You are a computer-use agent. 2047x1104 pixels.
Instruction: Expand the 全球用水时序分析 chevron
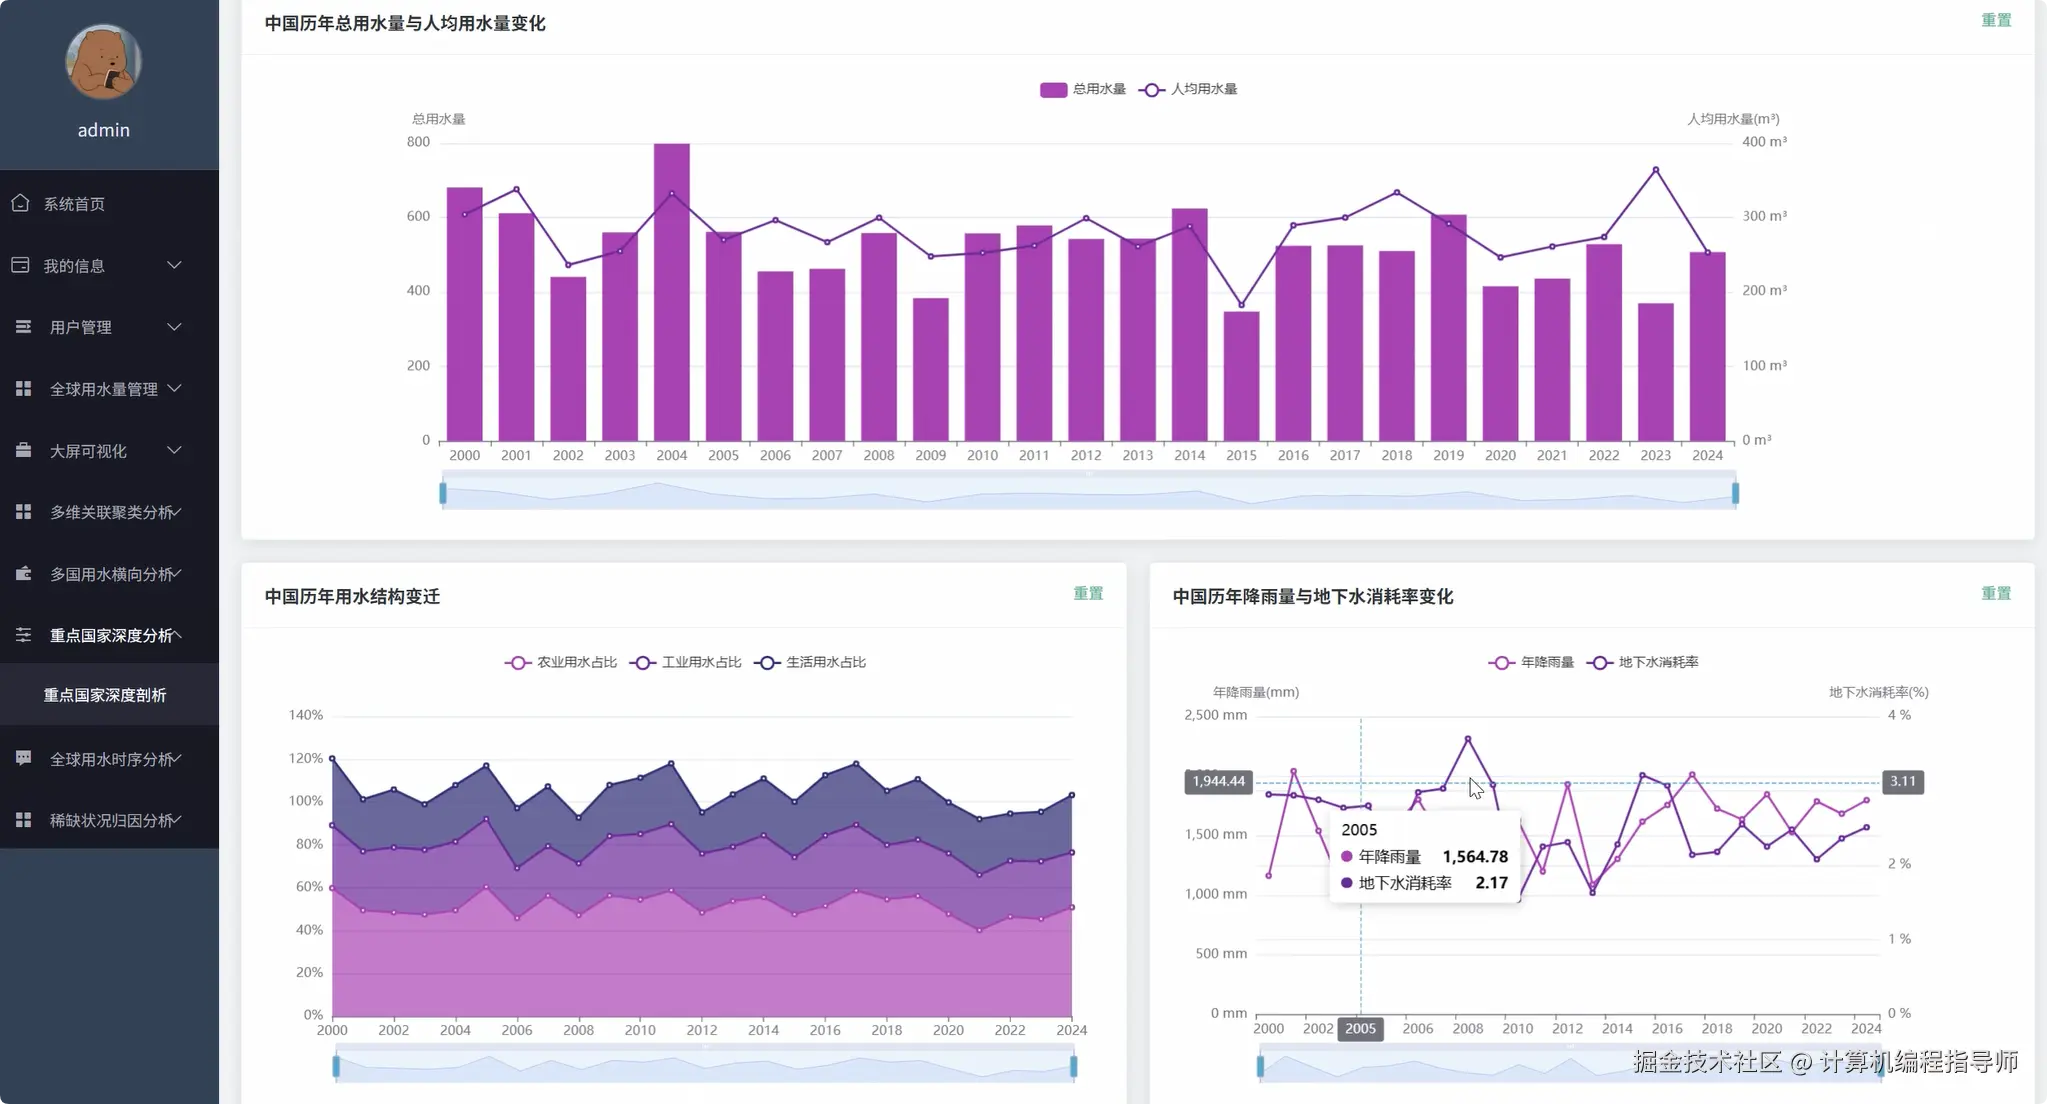point(177,758)
